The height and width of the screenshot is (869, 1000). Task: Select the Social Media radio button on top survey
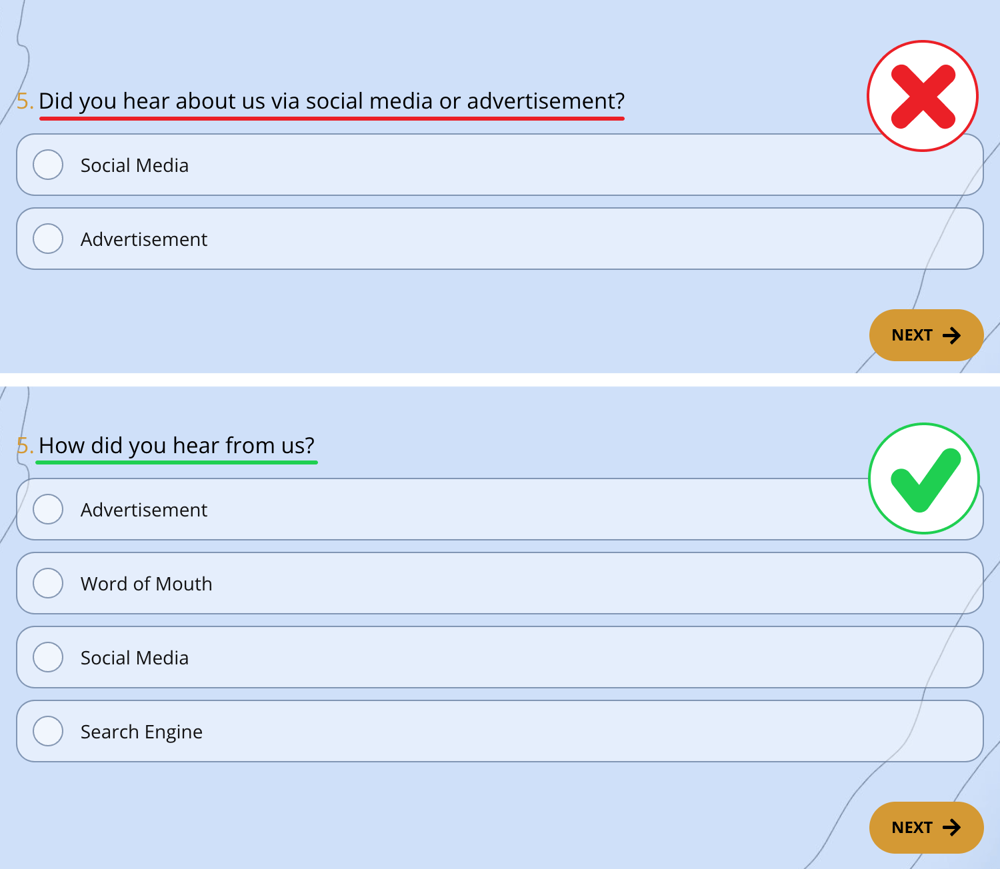pyautogui.click(x=47, y=164)
